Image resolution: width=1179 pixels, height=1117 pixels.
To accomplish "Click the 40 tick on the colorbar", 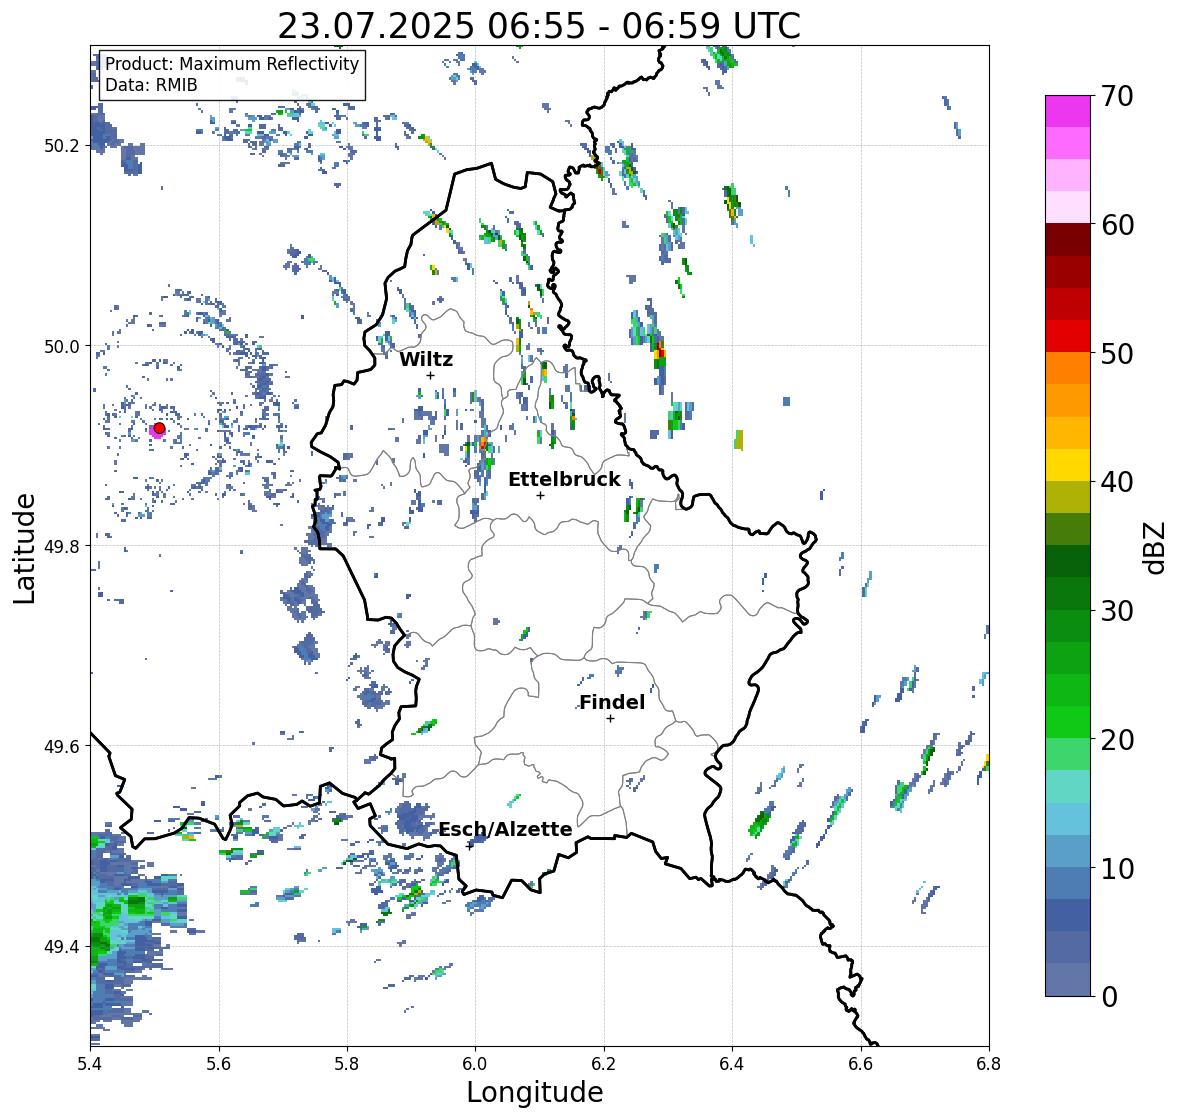I will 1117,482.
